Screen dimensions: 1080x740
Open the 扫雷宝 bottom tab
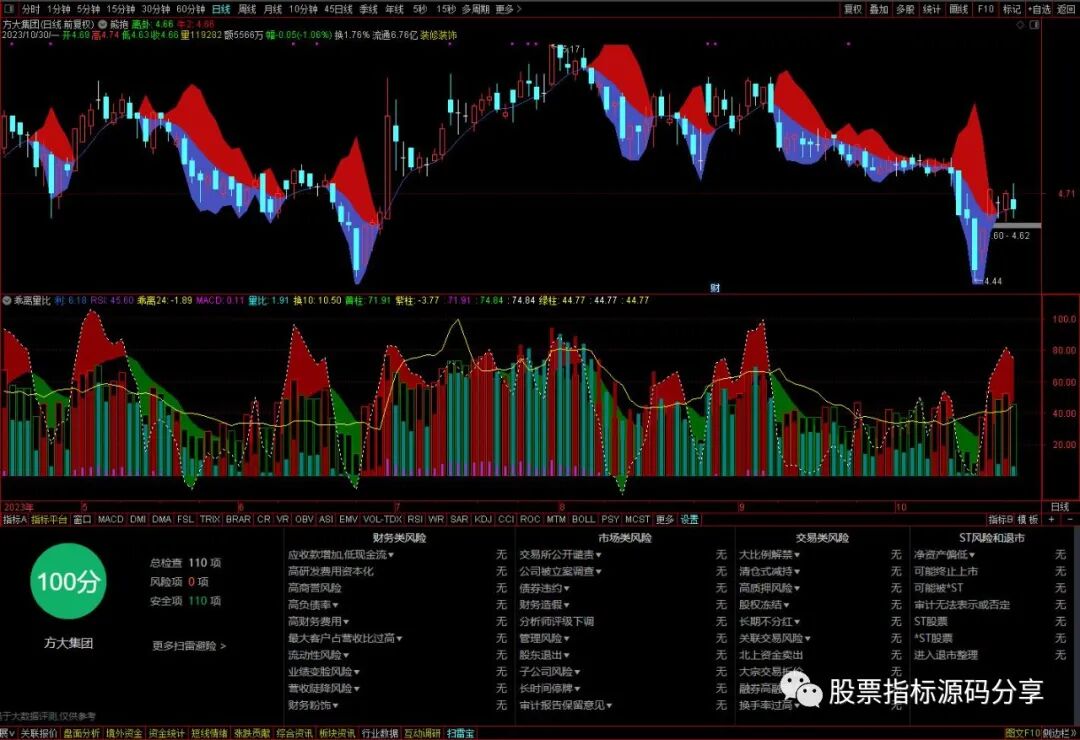click(461, 733)
